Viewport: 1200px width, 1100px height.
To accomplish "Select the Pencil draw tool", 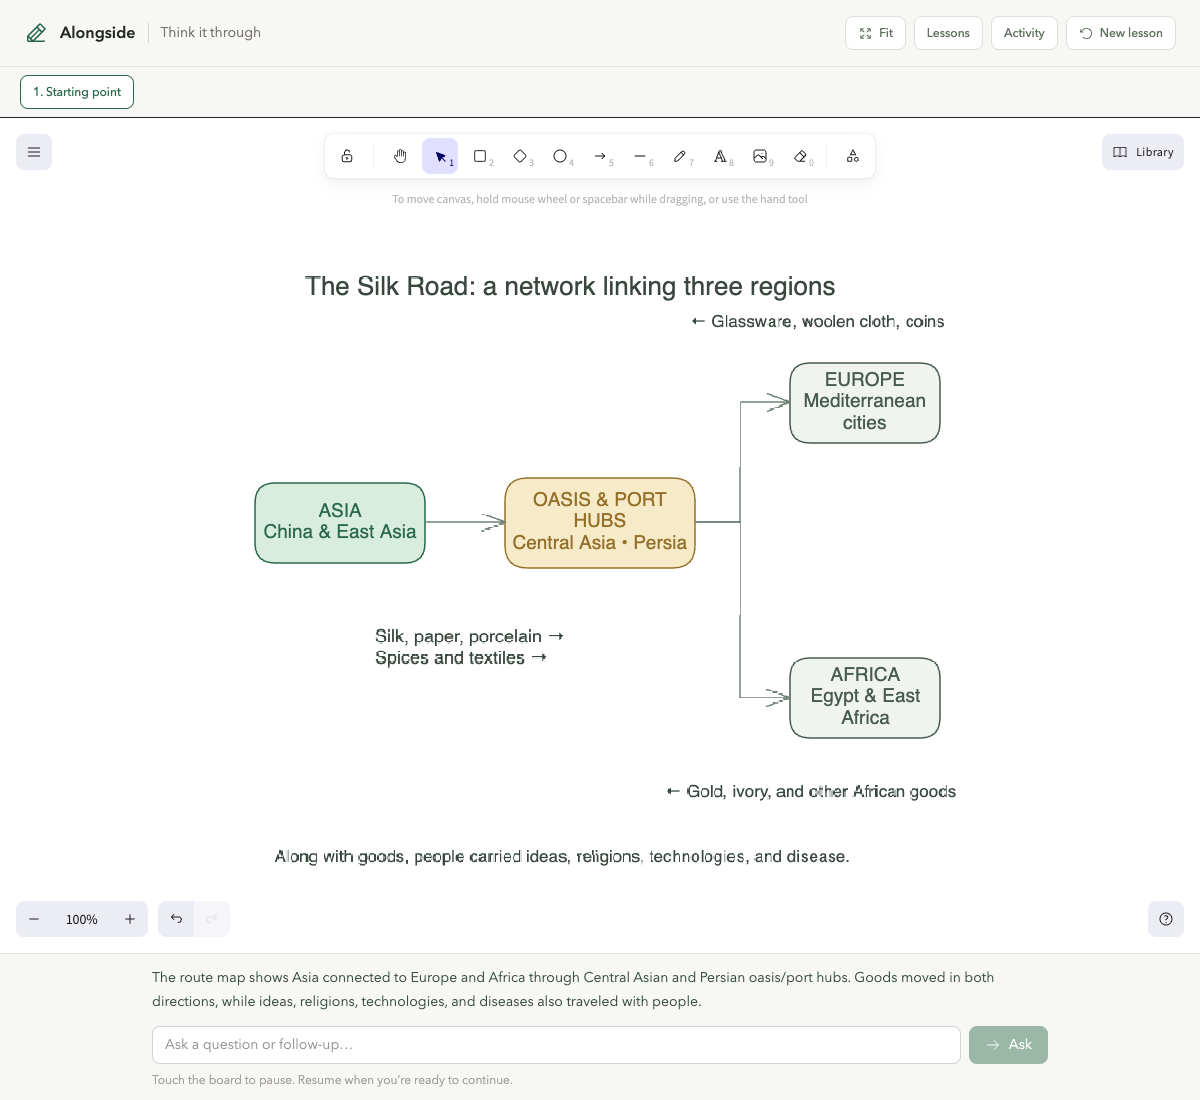I will click(x=680, y=156).
